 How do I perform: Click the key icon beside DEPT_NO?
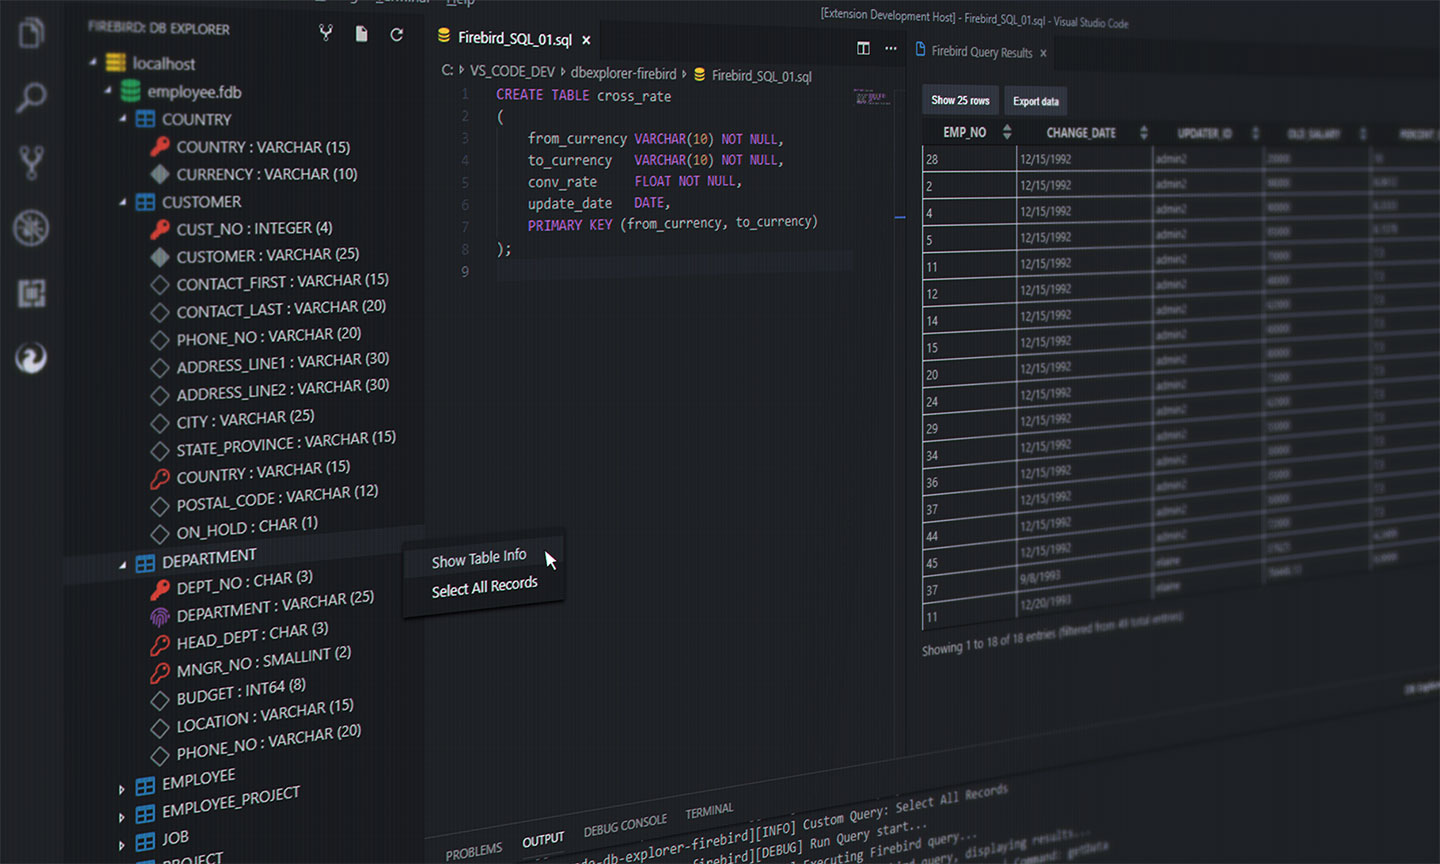(x=159, y=590)
